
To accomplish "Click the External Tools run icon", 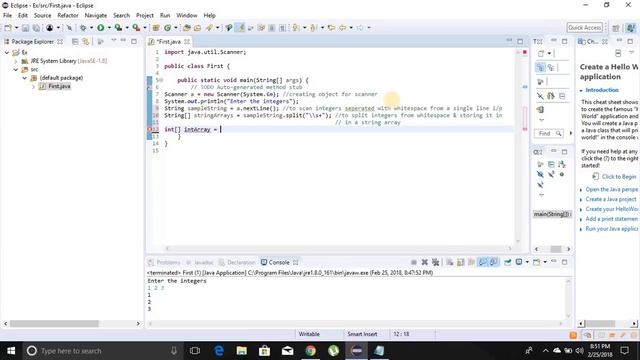I will pyautogui.click(x=136, y=28).
